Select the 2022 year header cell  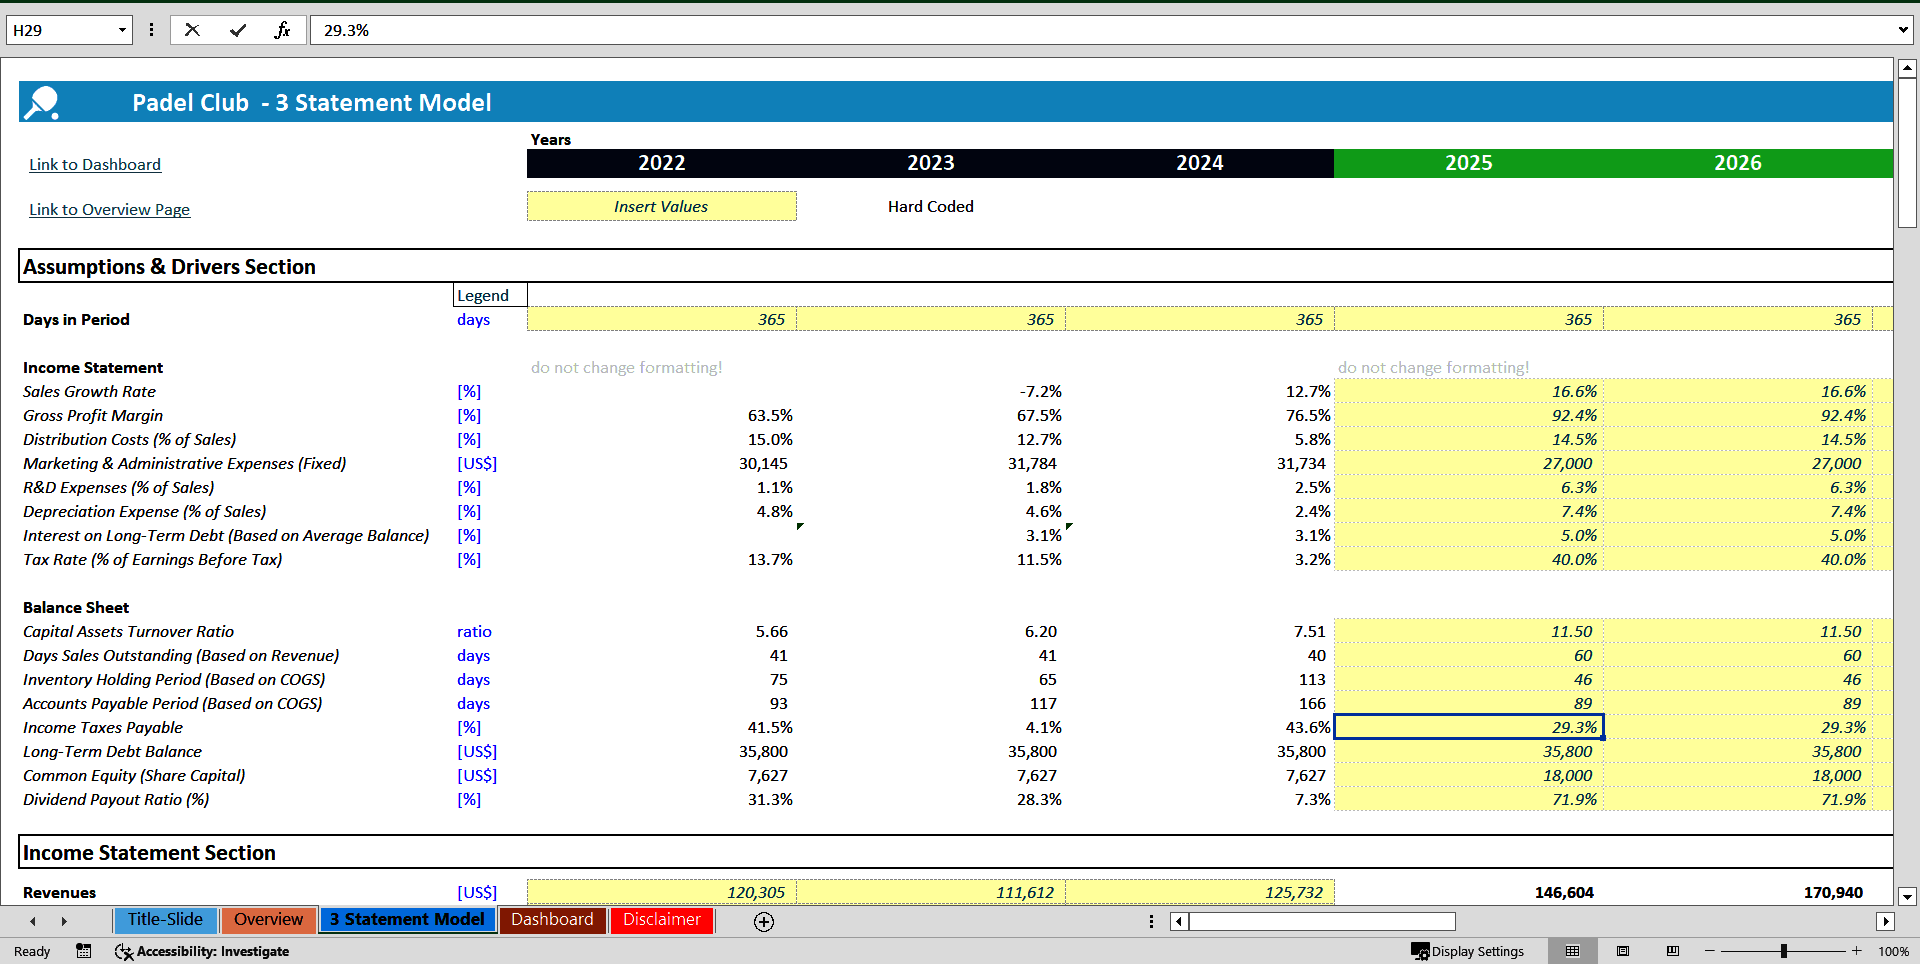tap(661, 163)
